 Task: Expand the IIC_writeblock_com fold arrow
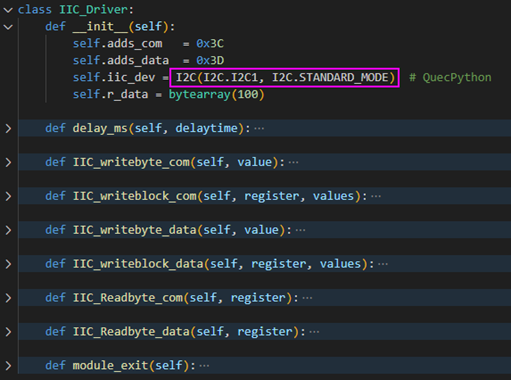click(x=8, y=196)
